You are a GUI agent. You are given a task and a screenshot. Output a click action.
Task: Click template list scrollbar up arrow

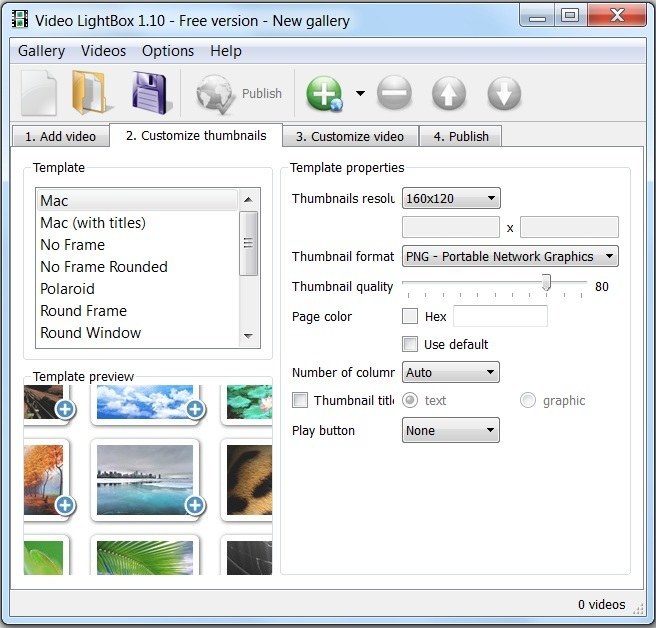tap(248, 200)
